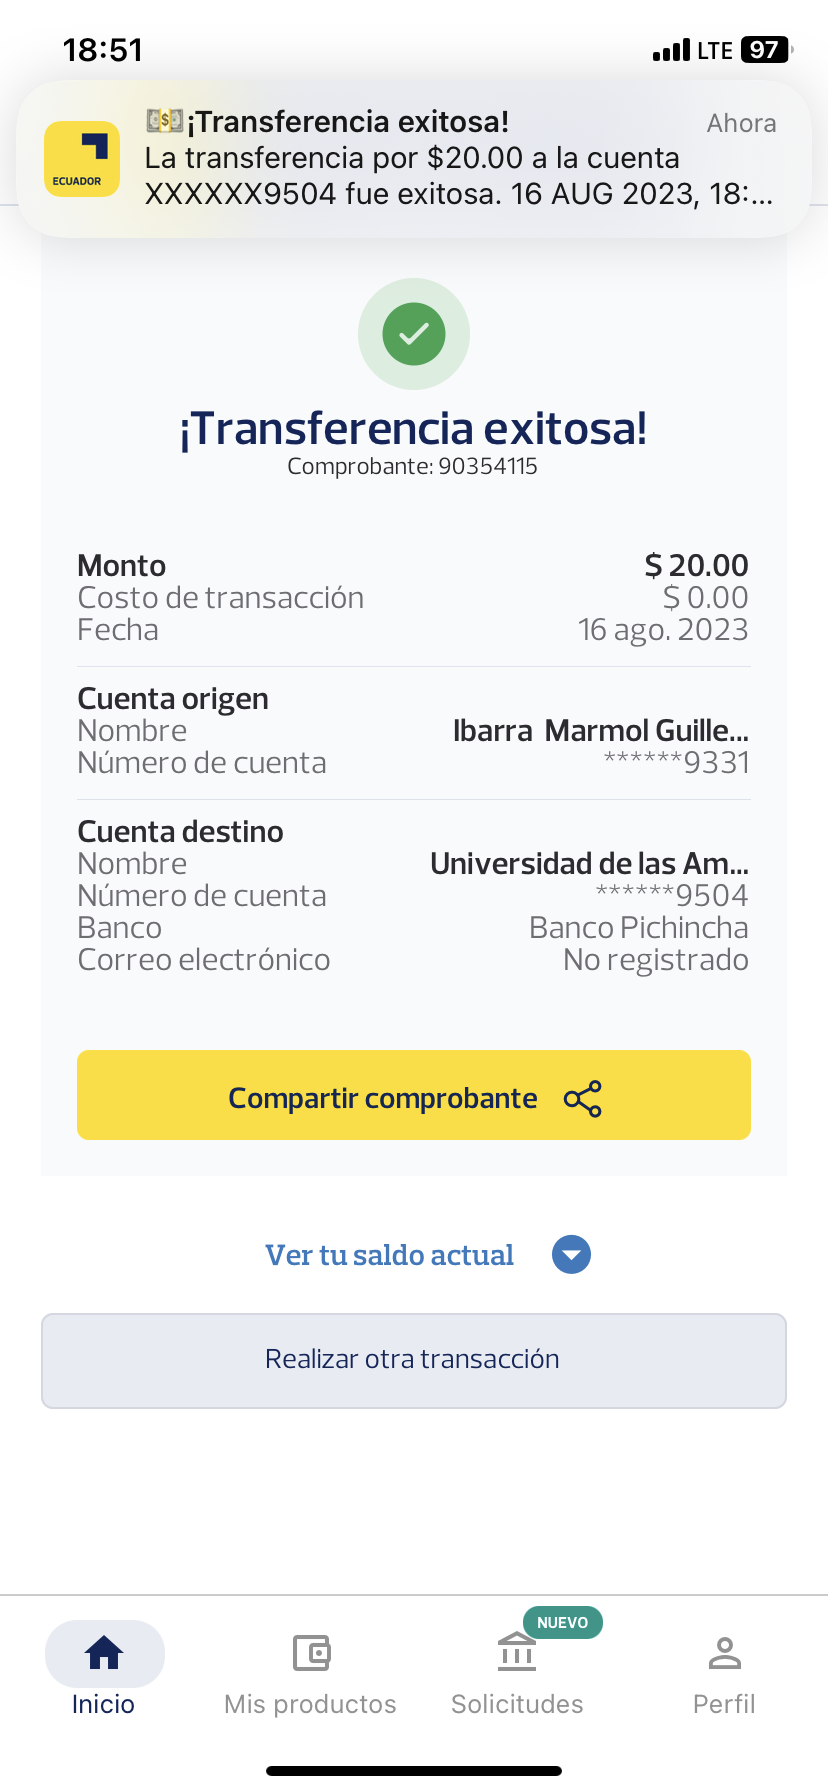Tap the Solicitudes bank building icon

click(x=517, y=1653)
